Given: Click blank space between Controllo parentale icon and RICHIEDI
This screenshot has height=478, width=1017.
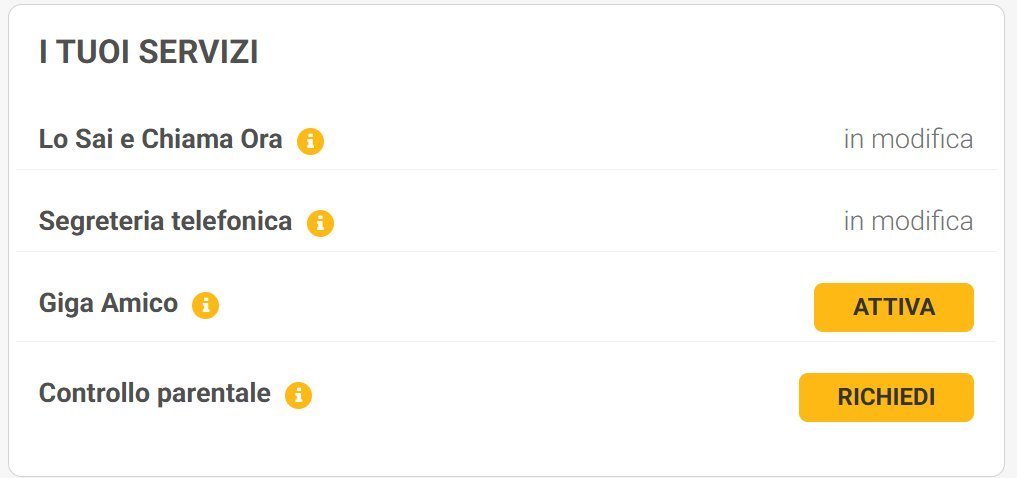Looking at the screenshot, I should point(550,396).
